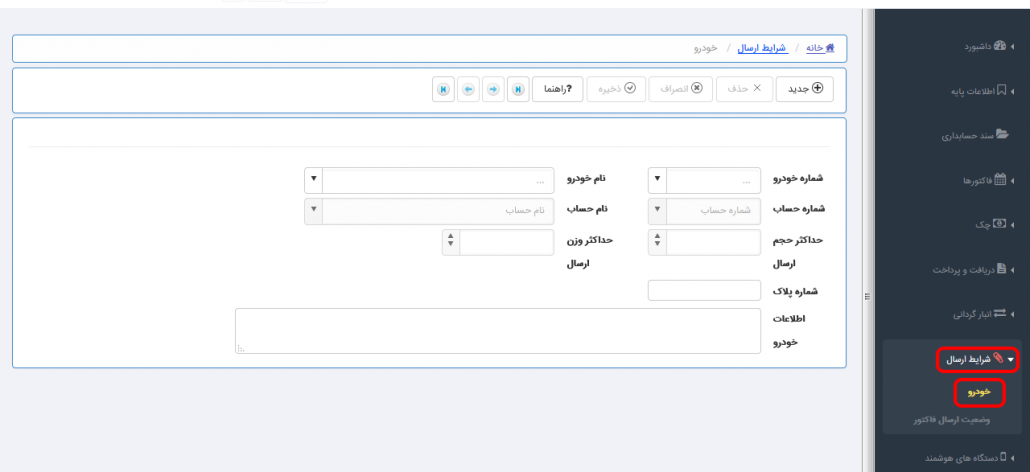Click the left-arrow record navigation icon
The image size is (1030, 472).
[468, 89]
